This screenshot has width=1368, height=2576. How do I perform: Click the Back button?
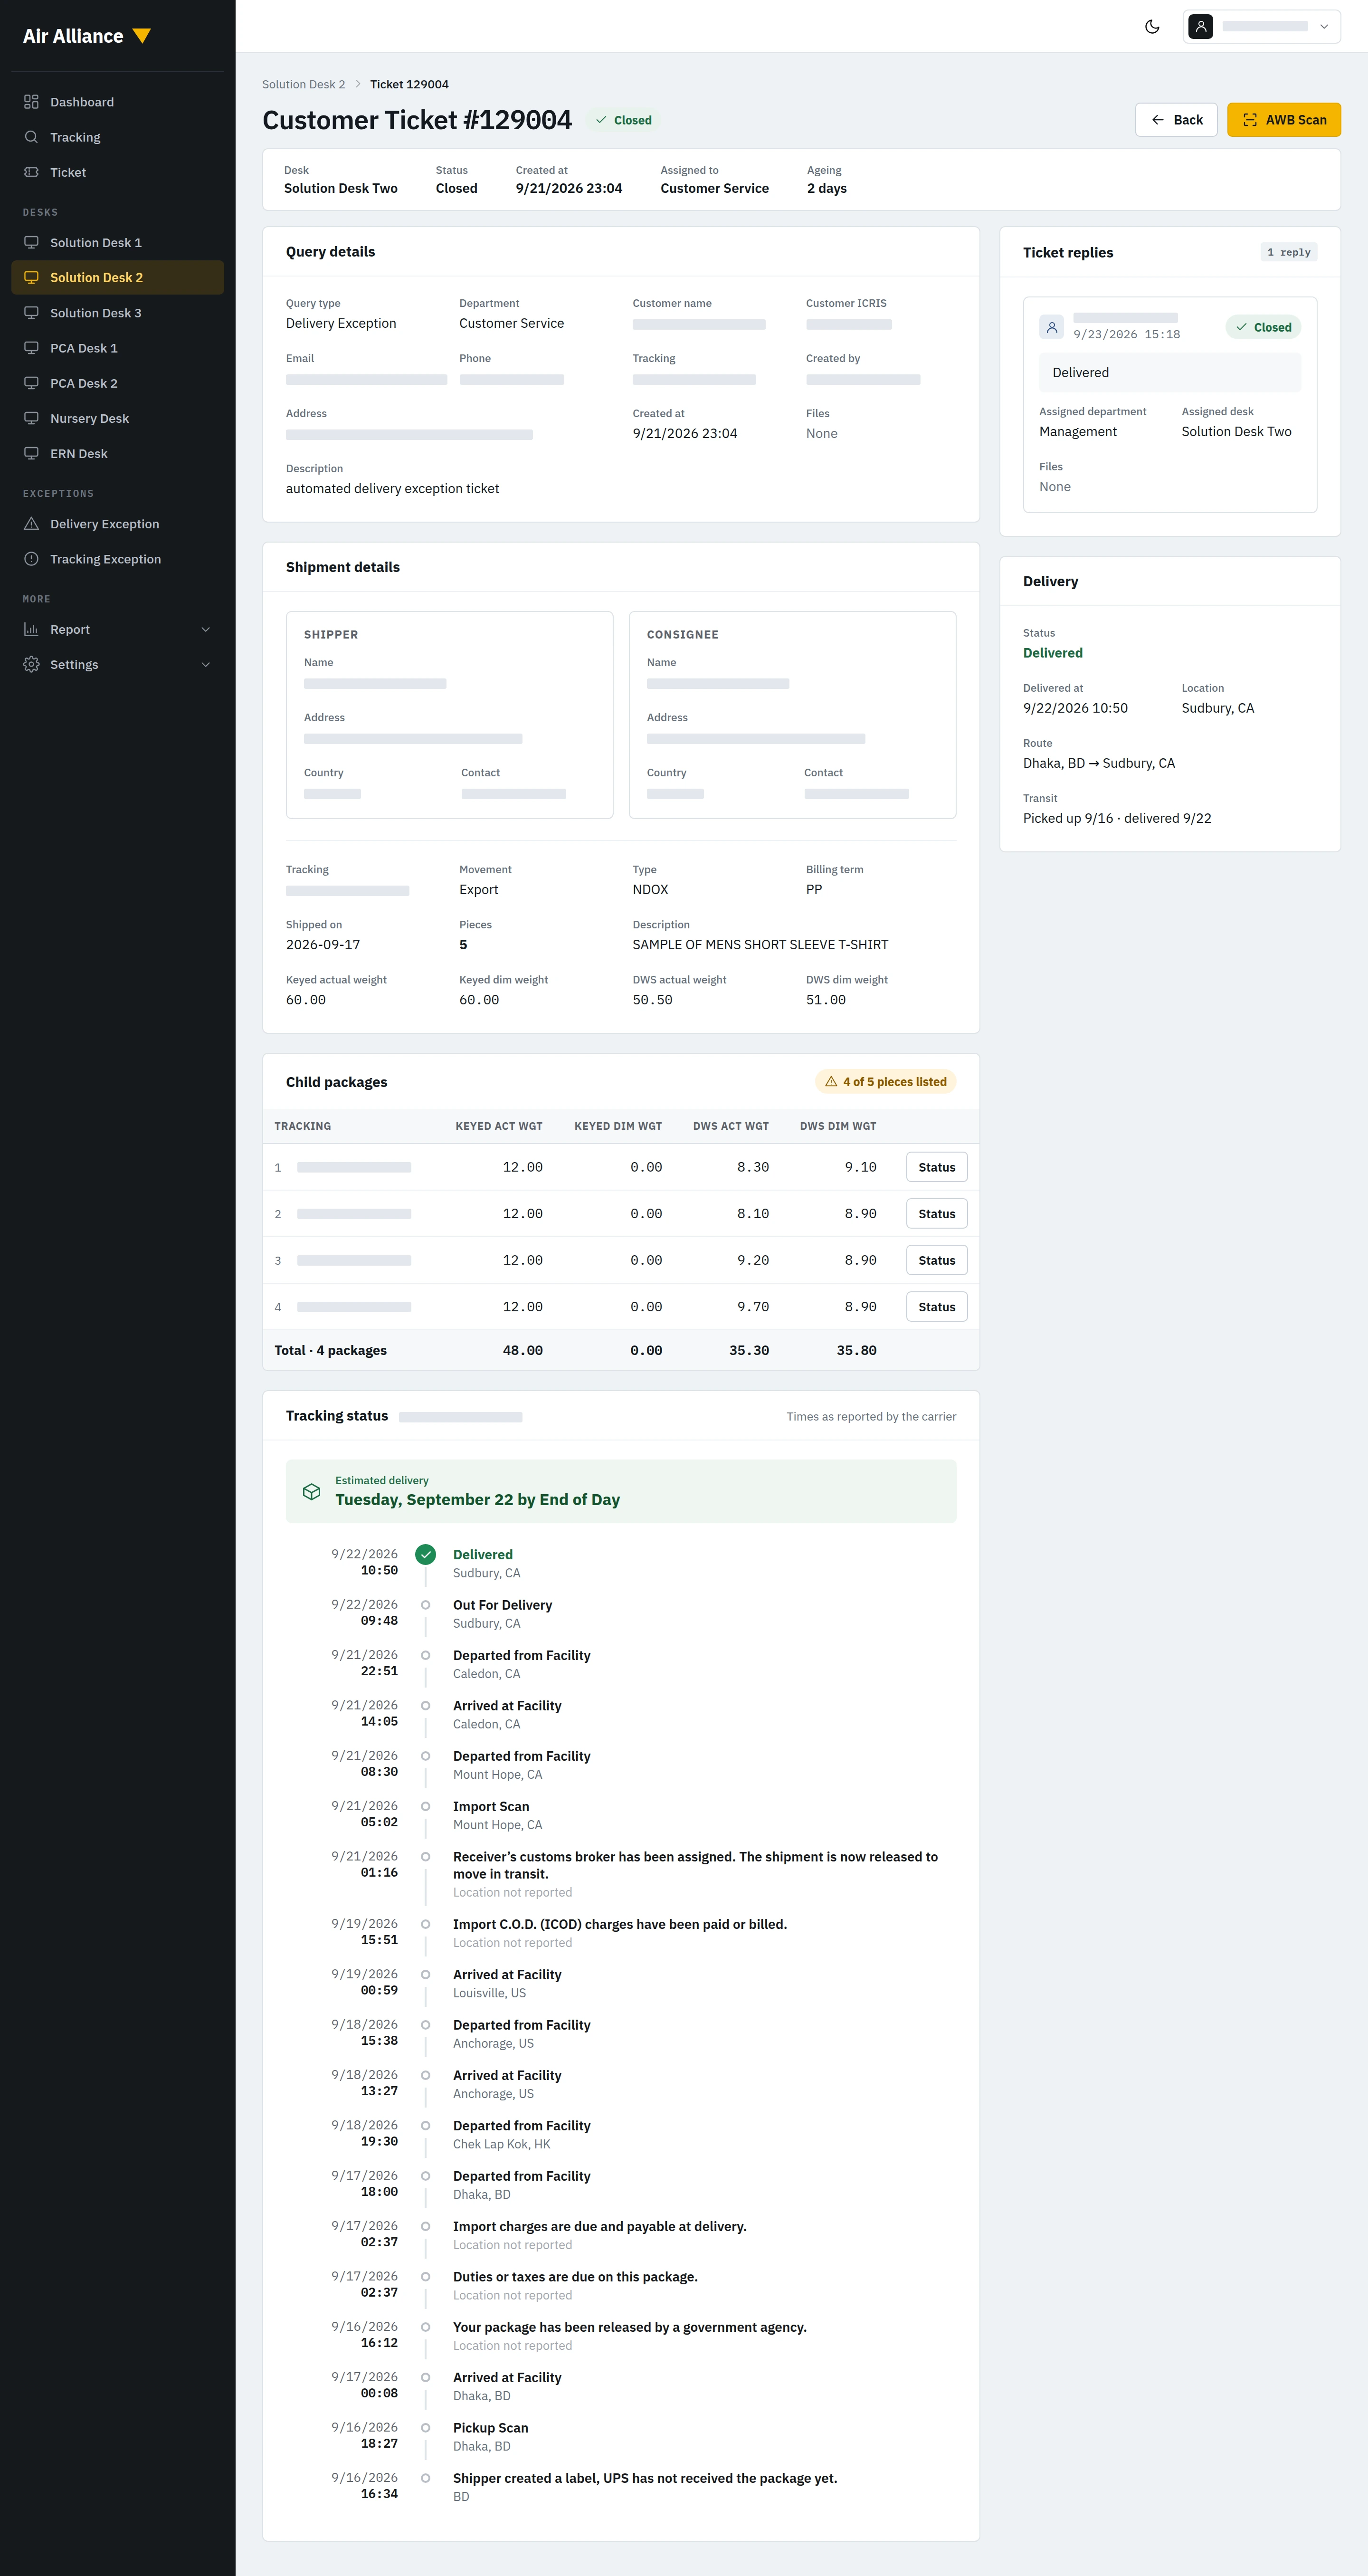(x=1176, y=120)
